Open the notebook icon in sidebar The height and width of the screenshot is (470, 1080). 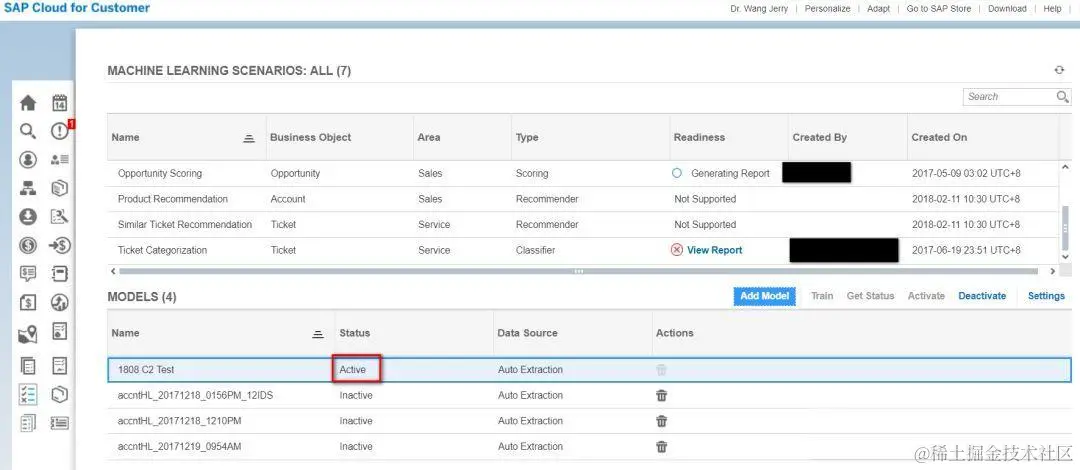click(x=60, y=274)
